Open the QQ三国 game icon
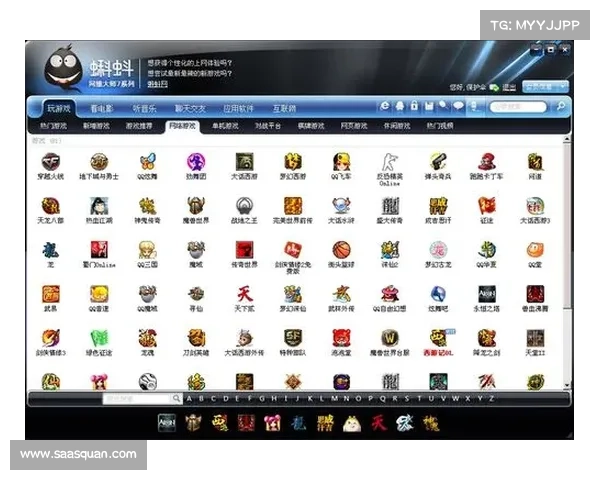Viewport: 600px width, 480px height. (x=148, y=250)
